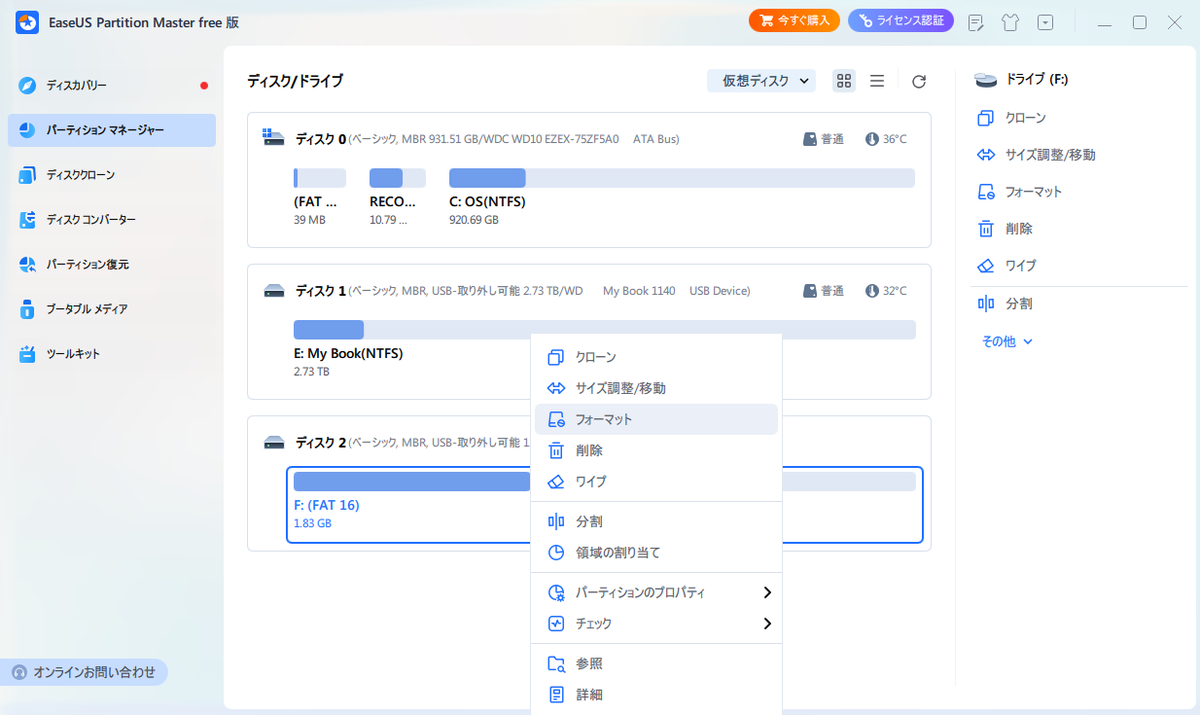The width and height of the screenshot is (1200, 715).
Task: Click the ディスク 2 drive icon
Action: pyautogui.click(x=274, y=442)
